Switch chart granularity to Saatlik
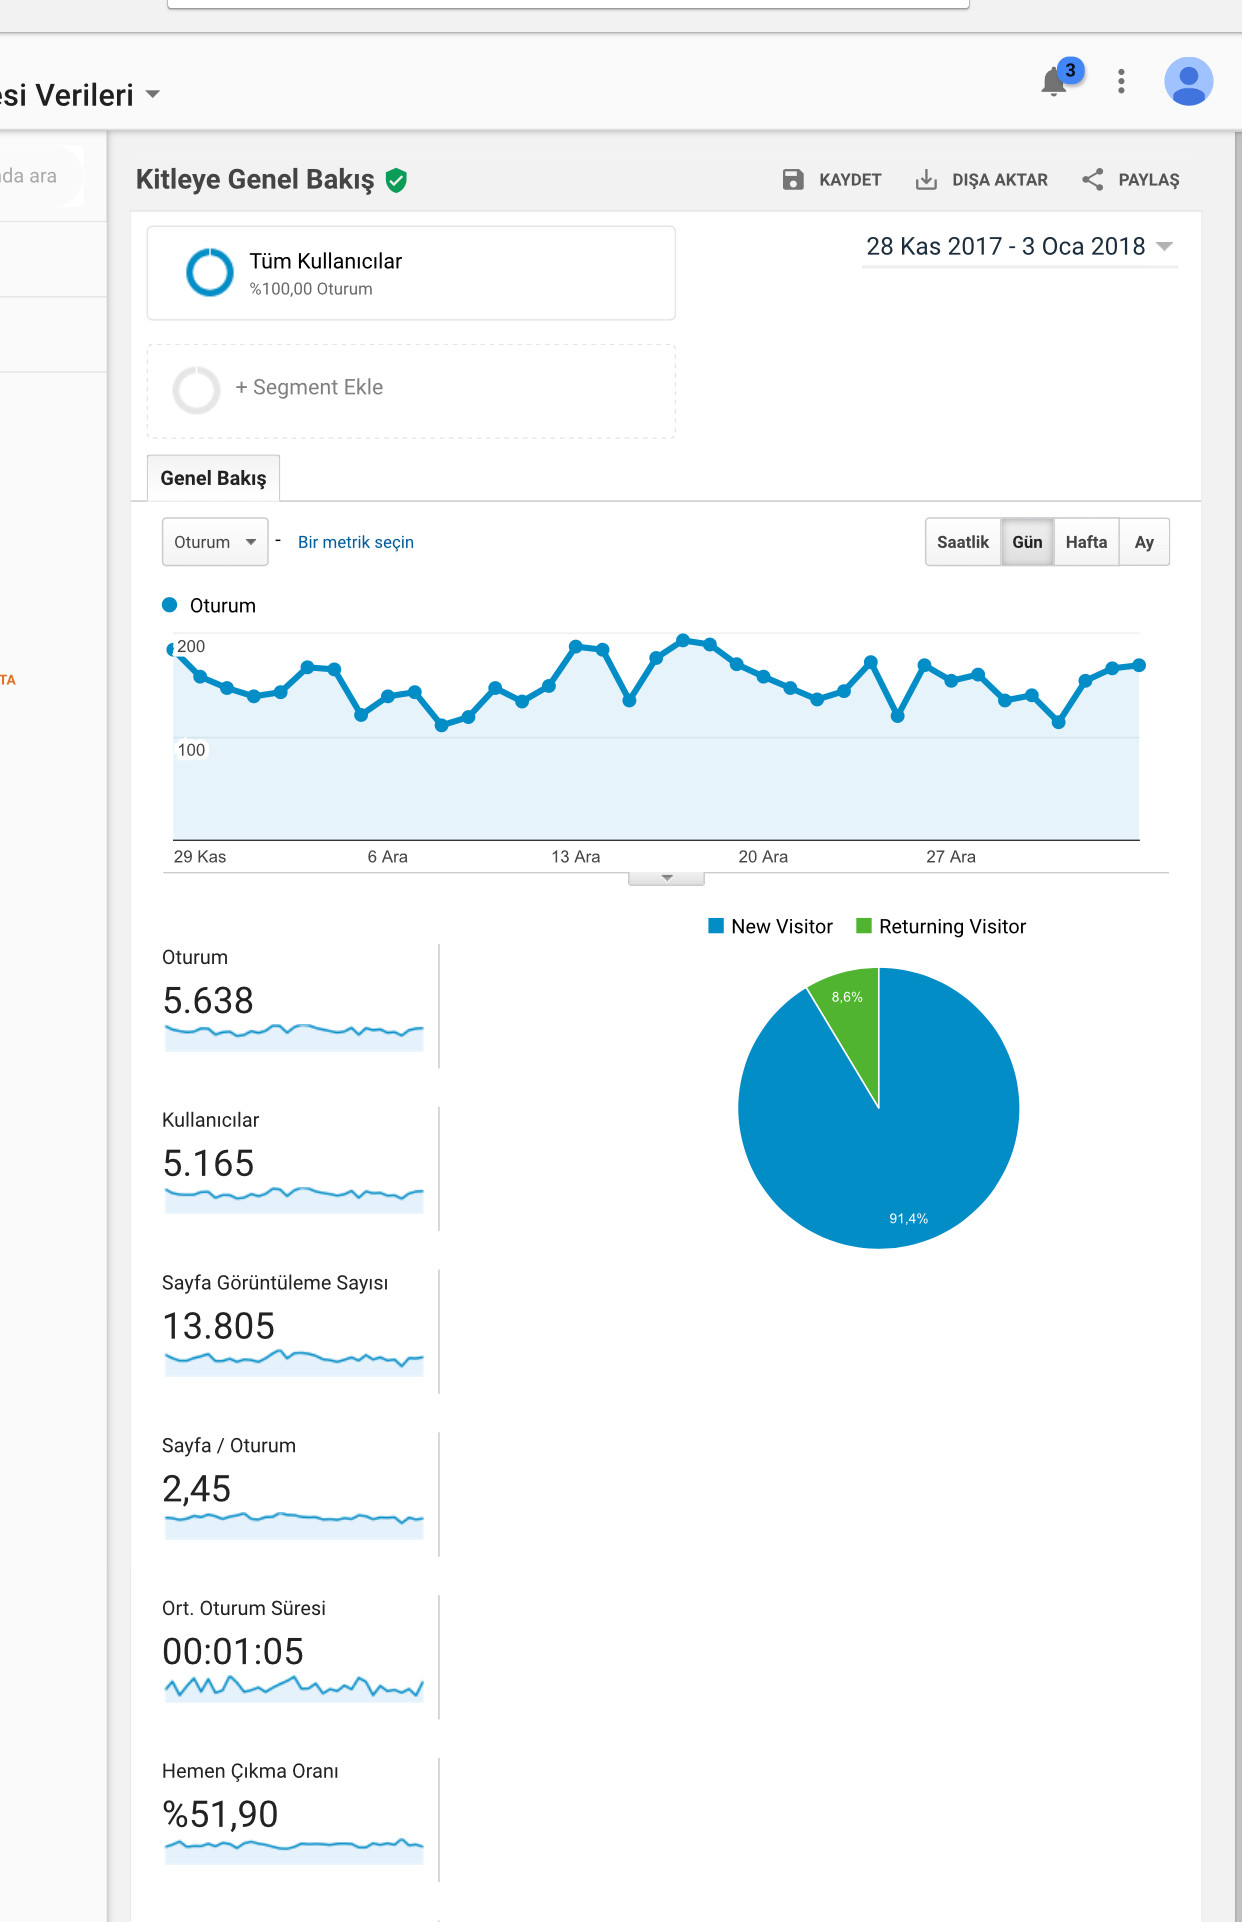The height and width of the screenshot is (1922, 1242). click(x=962, y=542)
